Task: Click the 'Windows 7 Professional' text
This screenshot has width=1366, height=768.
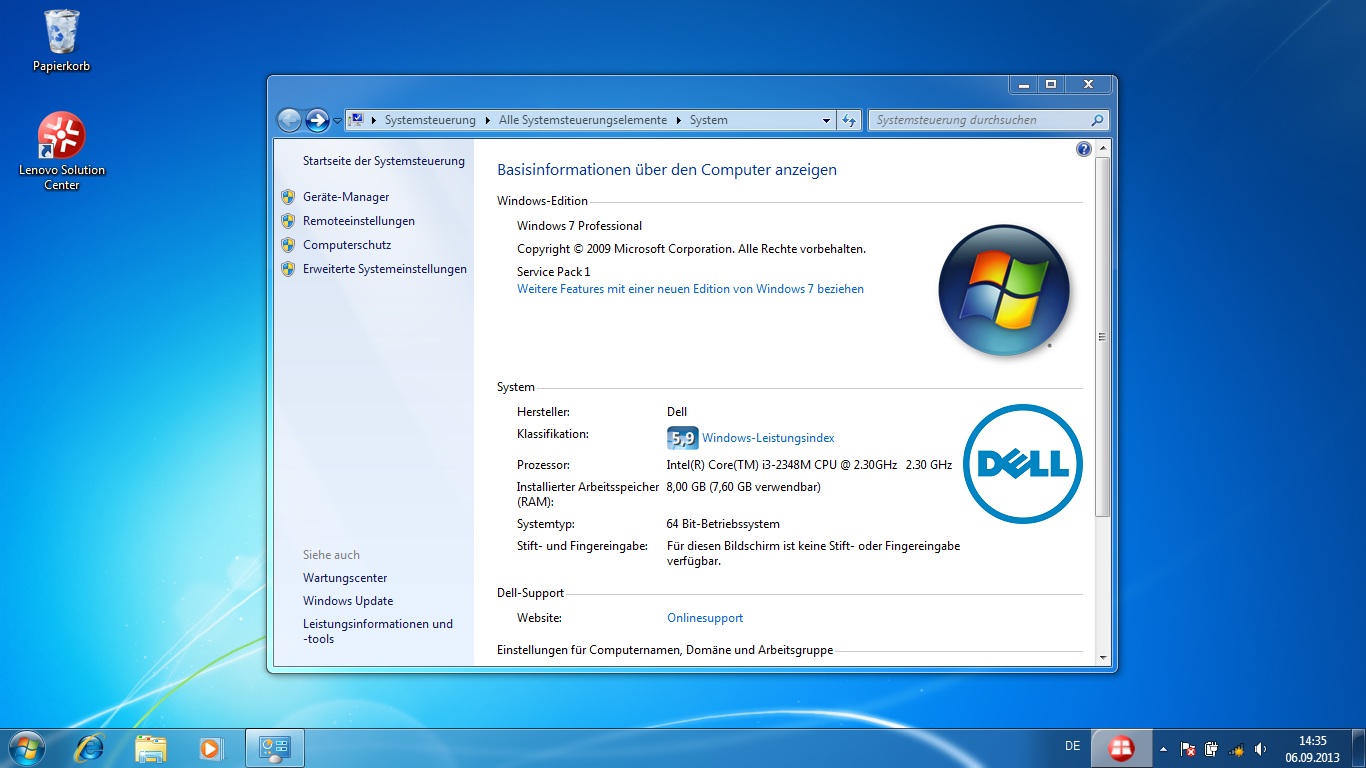Action: coord(579,226)
